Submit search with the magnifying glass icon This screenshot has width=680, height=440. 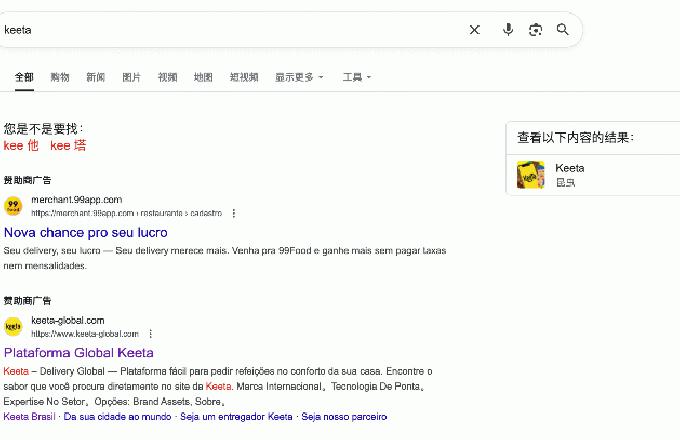[x=562, y=29]
